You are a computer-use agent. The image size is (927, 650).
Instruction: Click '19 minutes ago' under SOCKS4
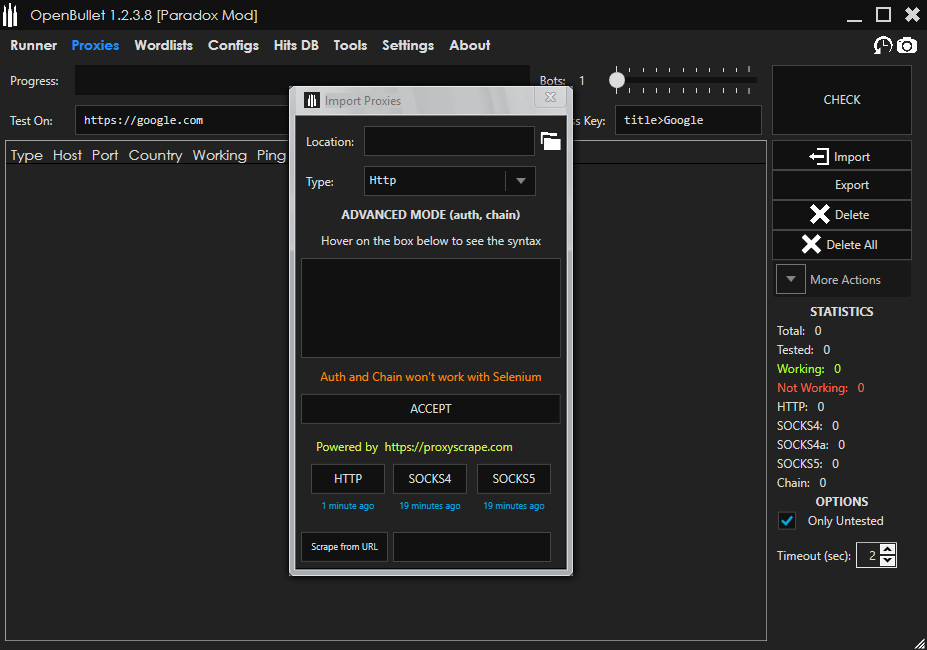(x=430, y=506)
